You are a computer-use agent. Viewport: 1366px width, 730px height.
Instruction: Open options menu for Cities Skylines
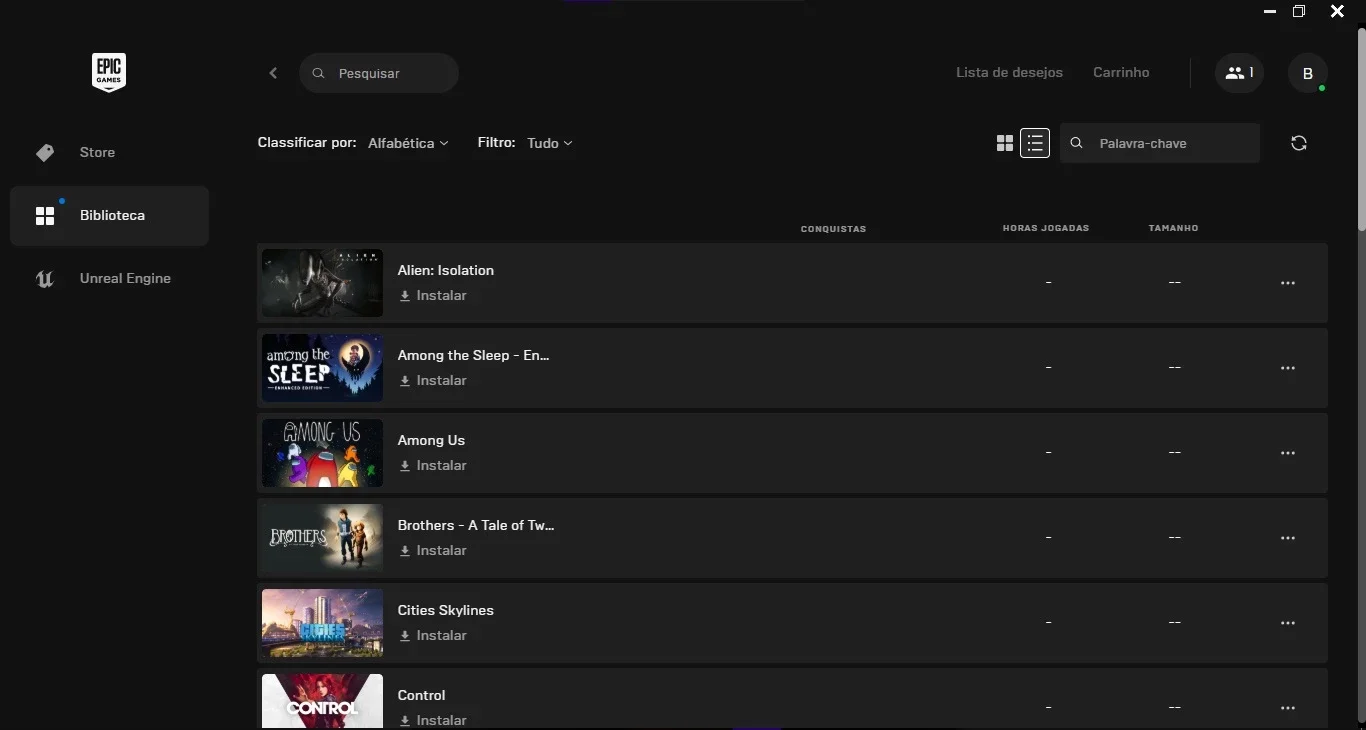[1288, 623]
